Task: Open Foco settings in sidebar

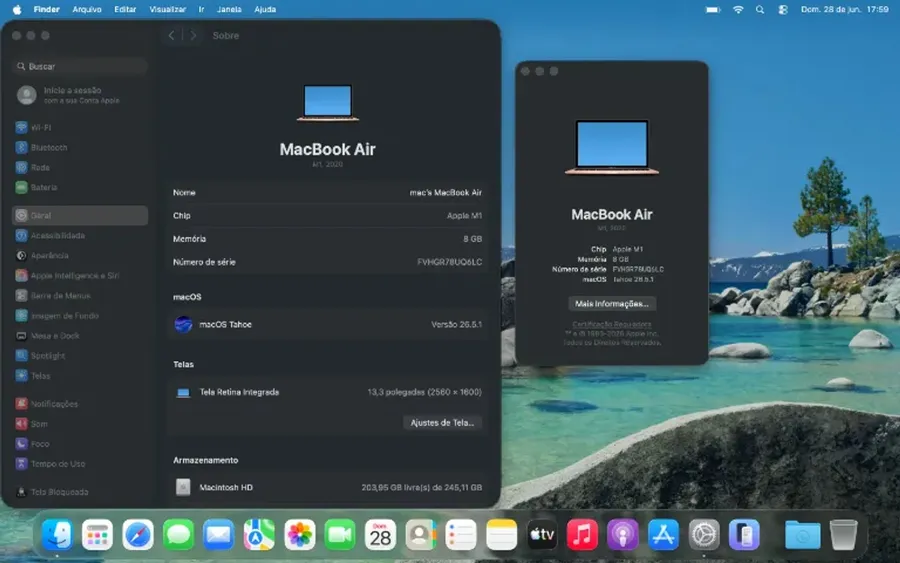Action: [x=80, y=444]
